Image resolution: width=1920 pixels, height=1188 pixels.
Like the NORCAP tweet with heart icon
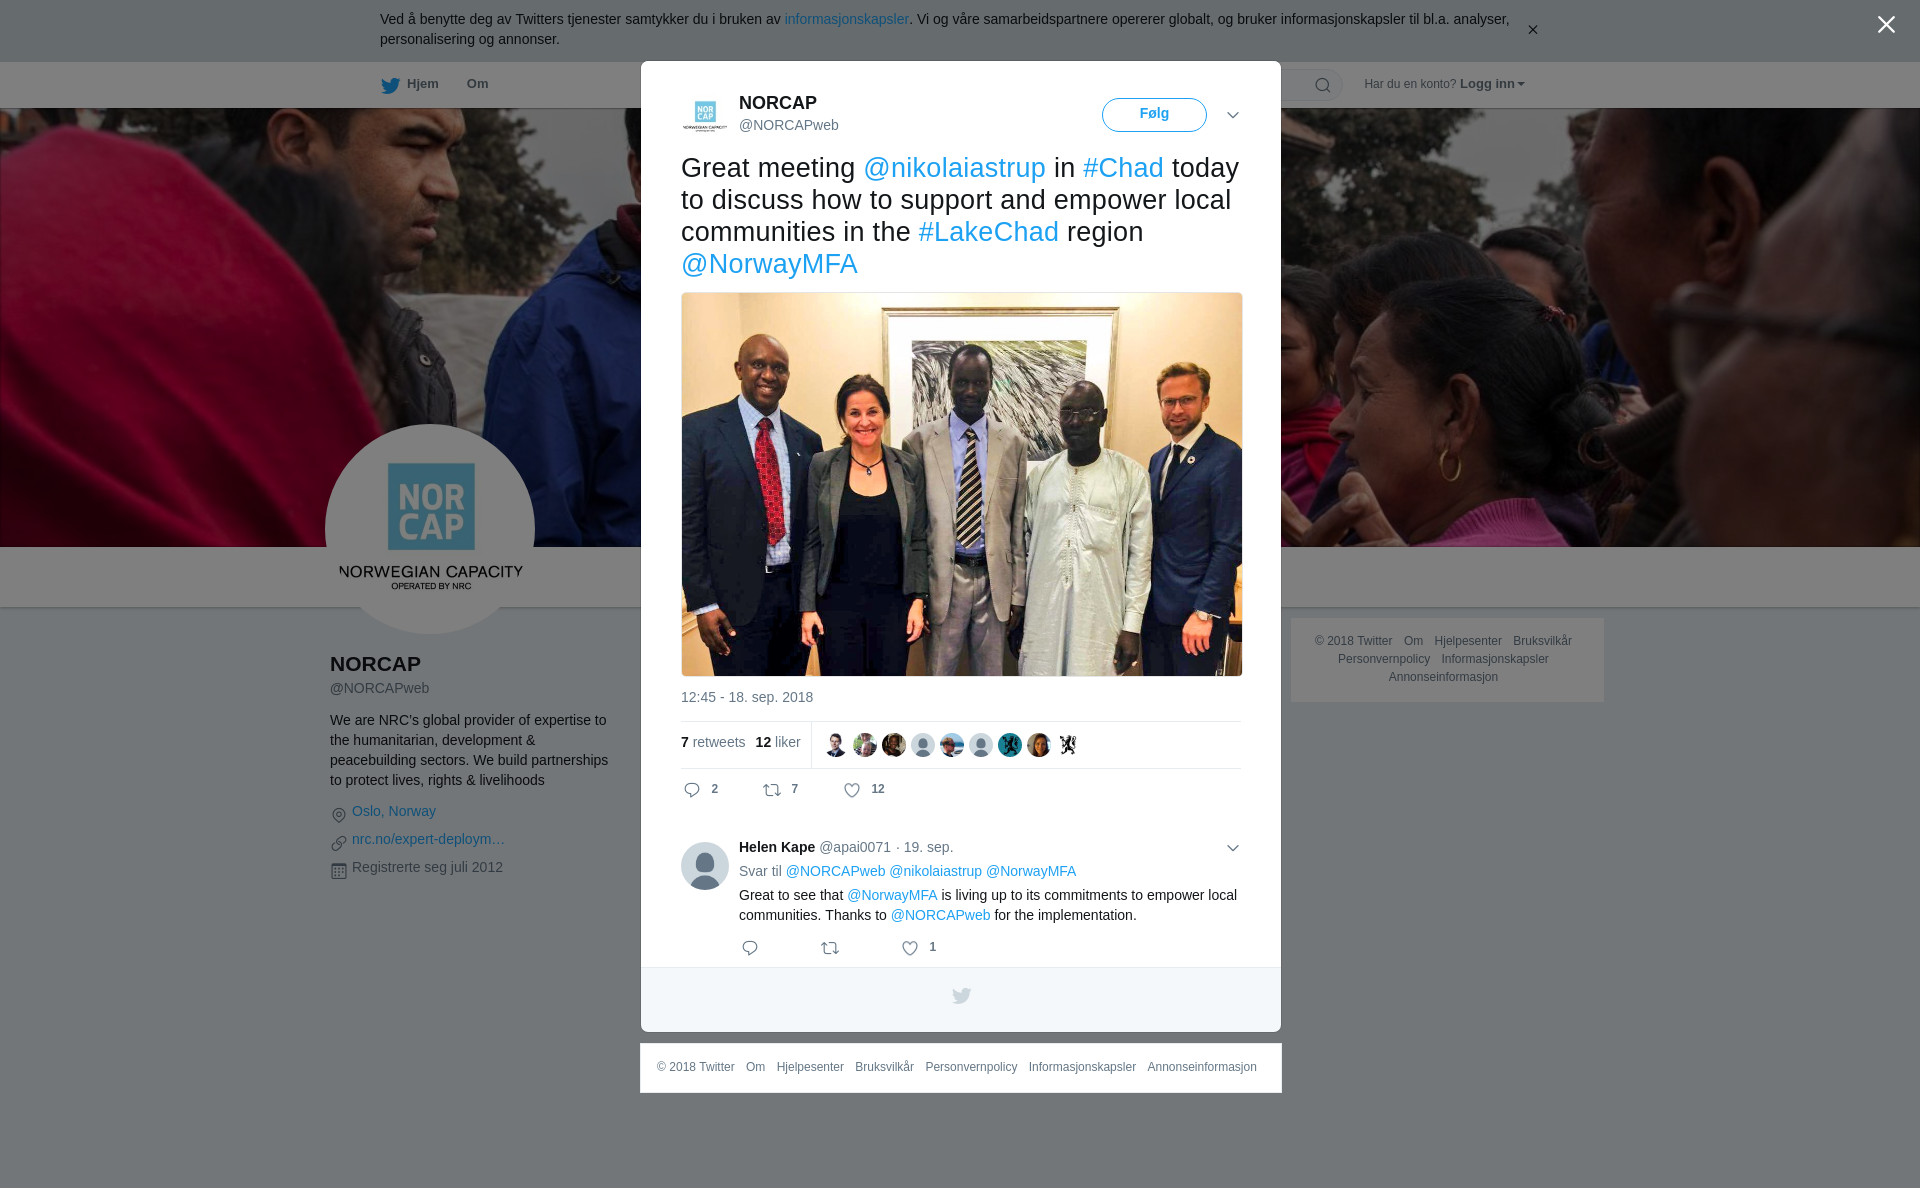pos(852,790)
